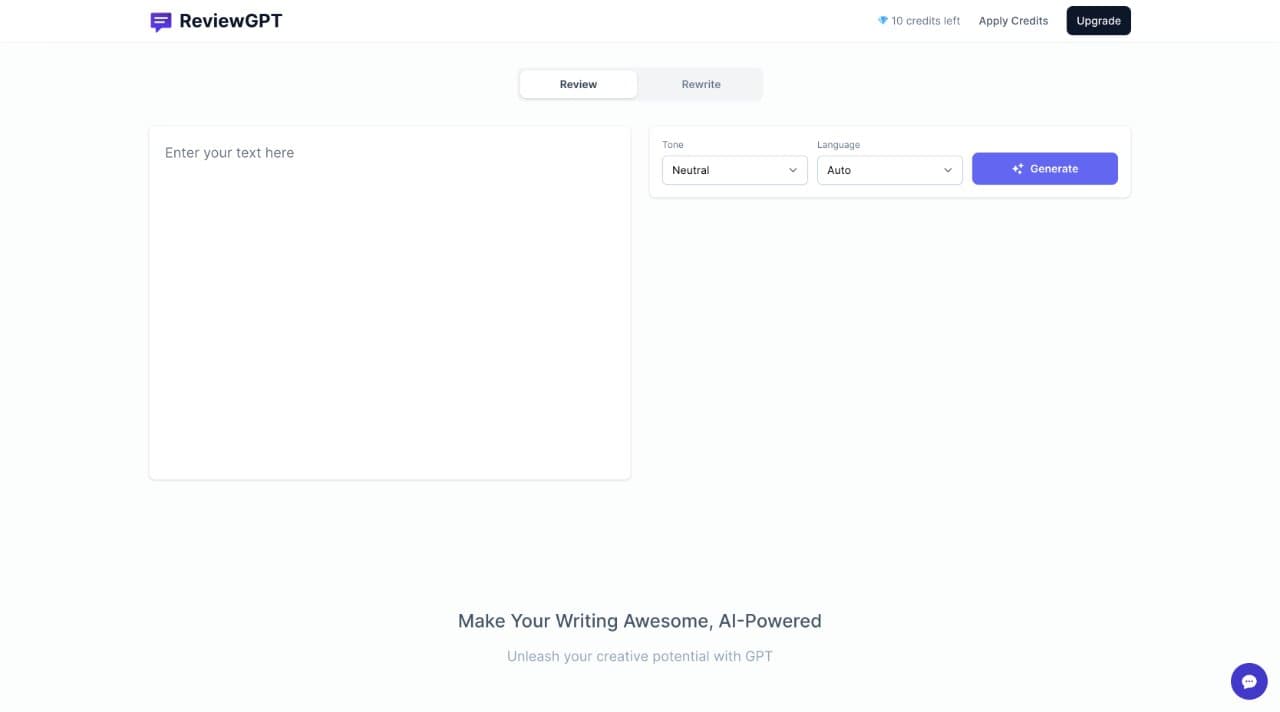This screenshot has height=712, width=1280.
Task: Open the Language dropdown set to Auto
Action: (x=890, y=170)
